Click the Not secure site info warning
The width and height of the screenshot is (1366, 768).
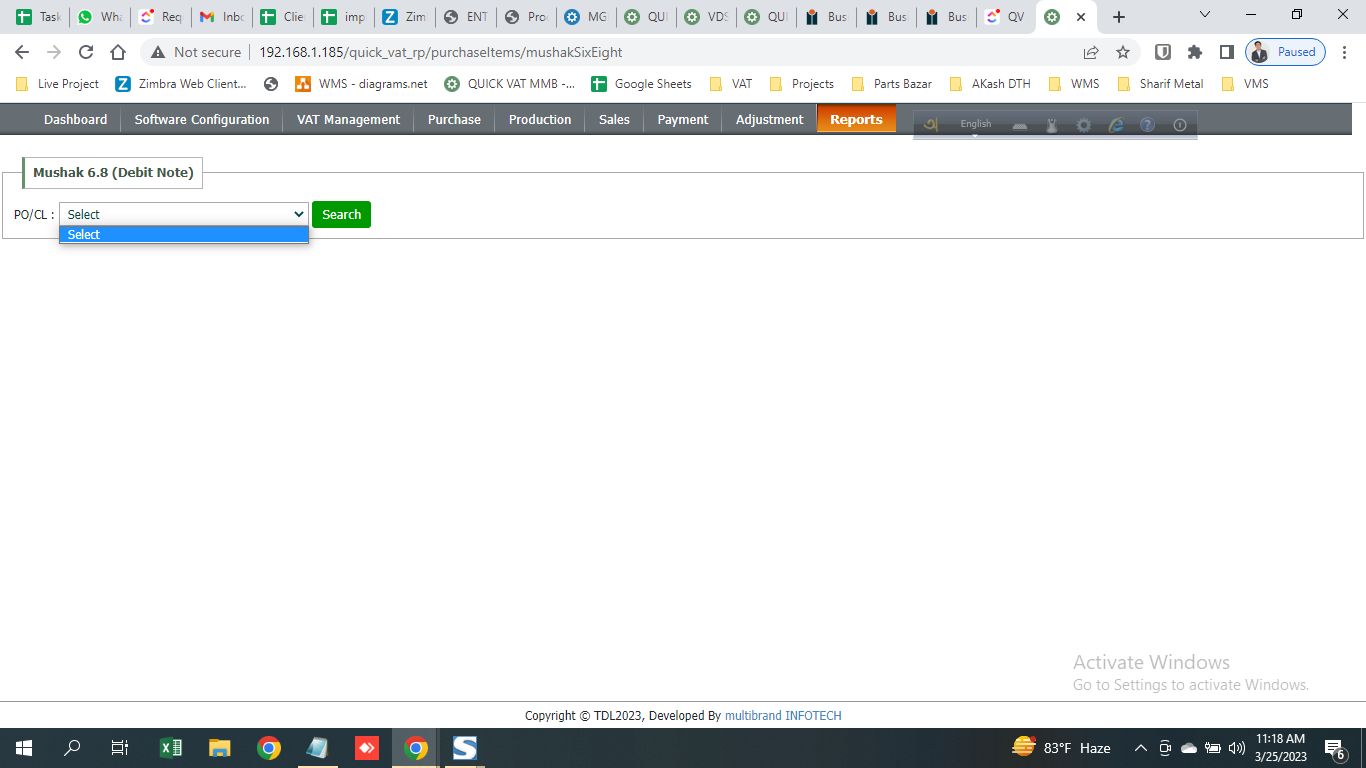tap(196, 52)
